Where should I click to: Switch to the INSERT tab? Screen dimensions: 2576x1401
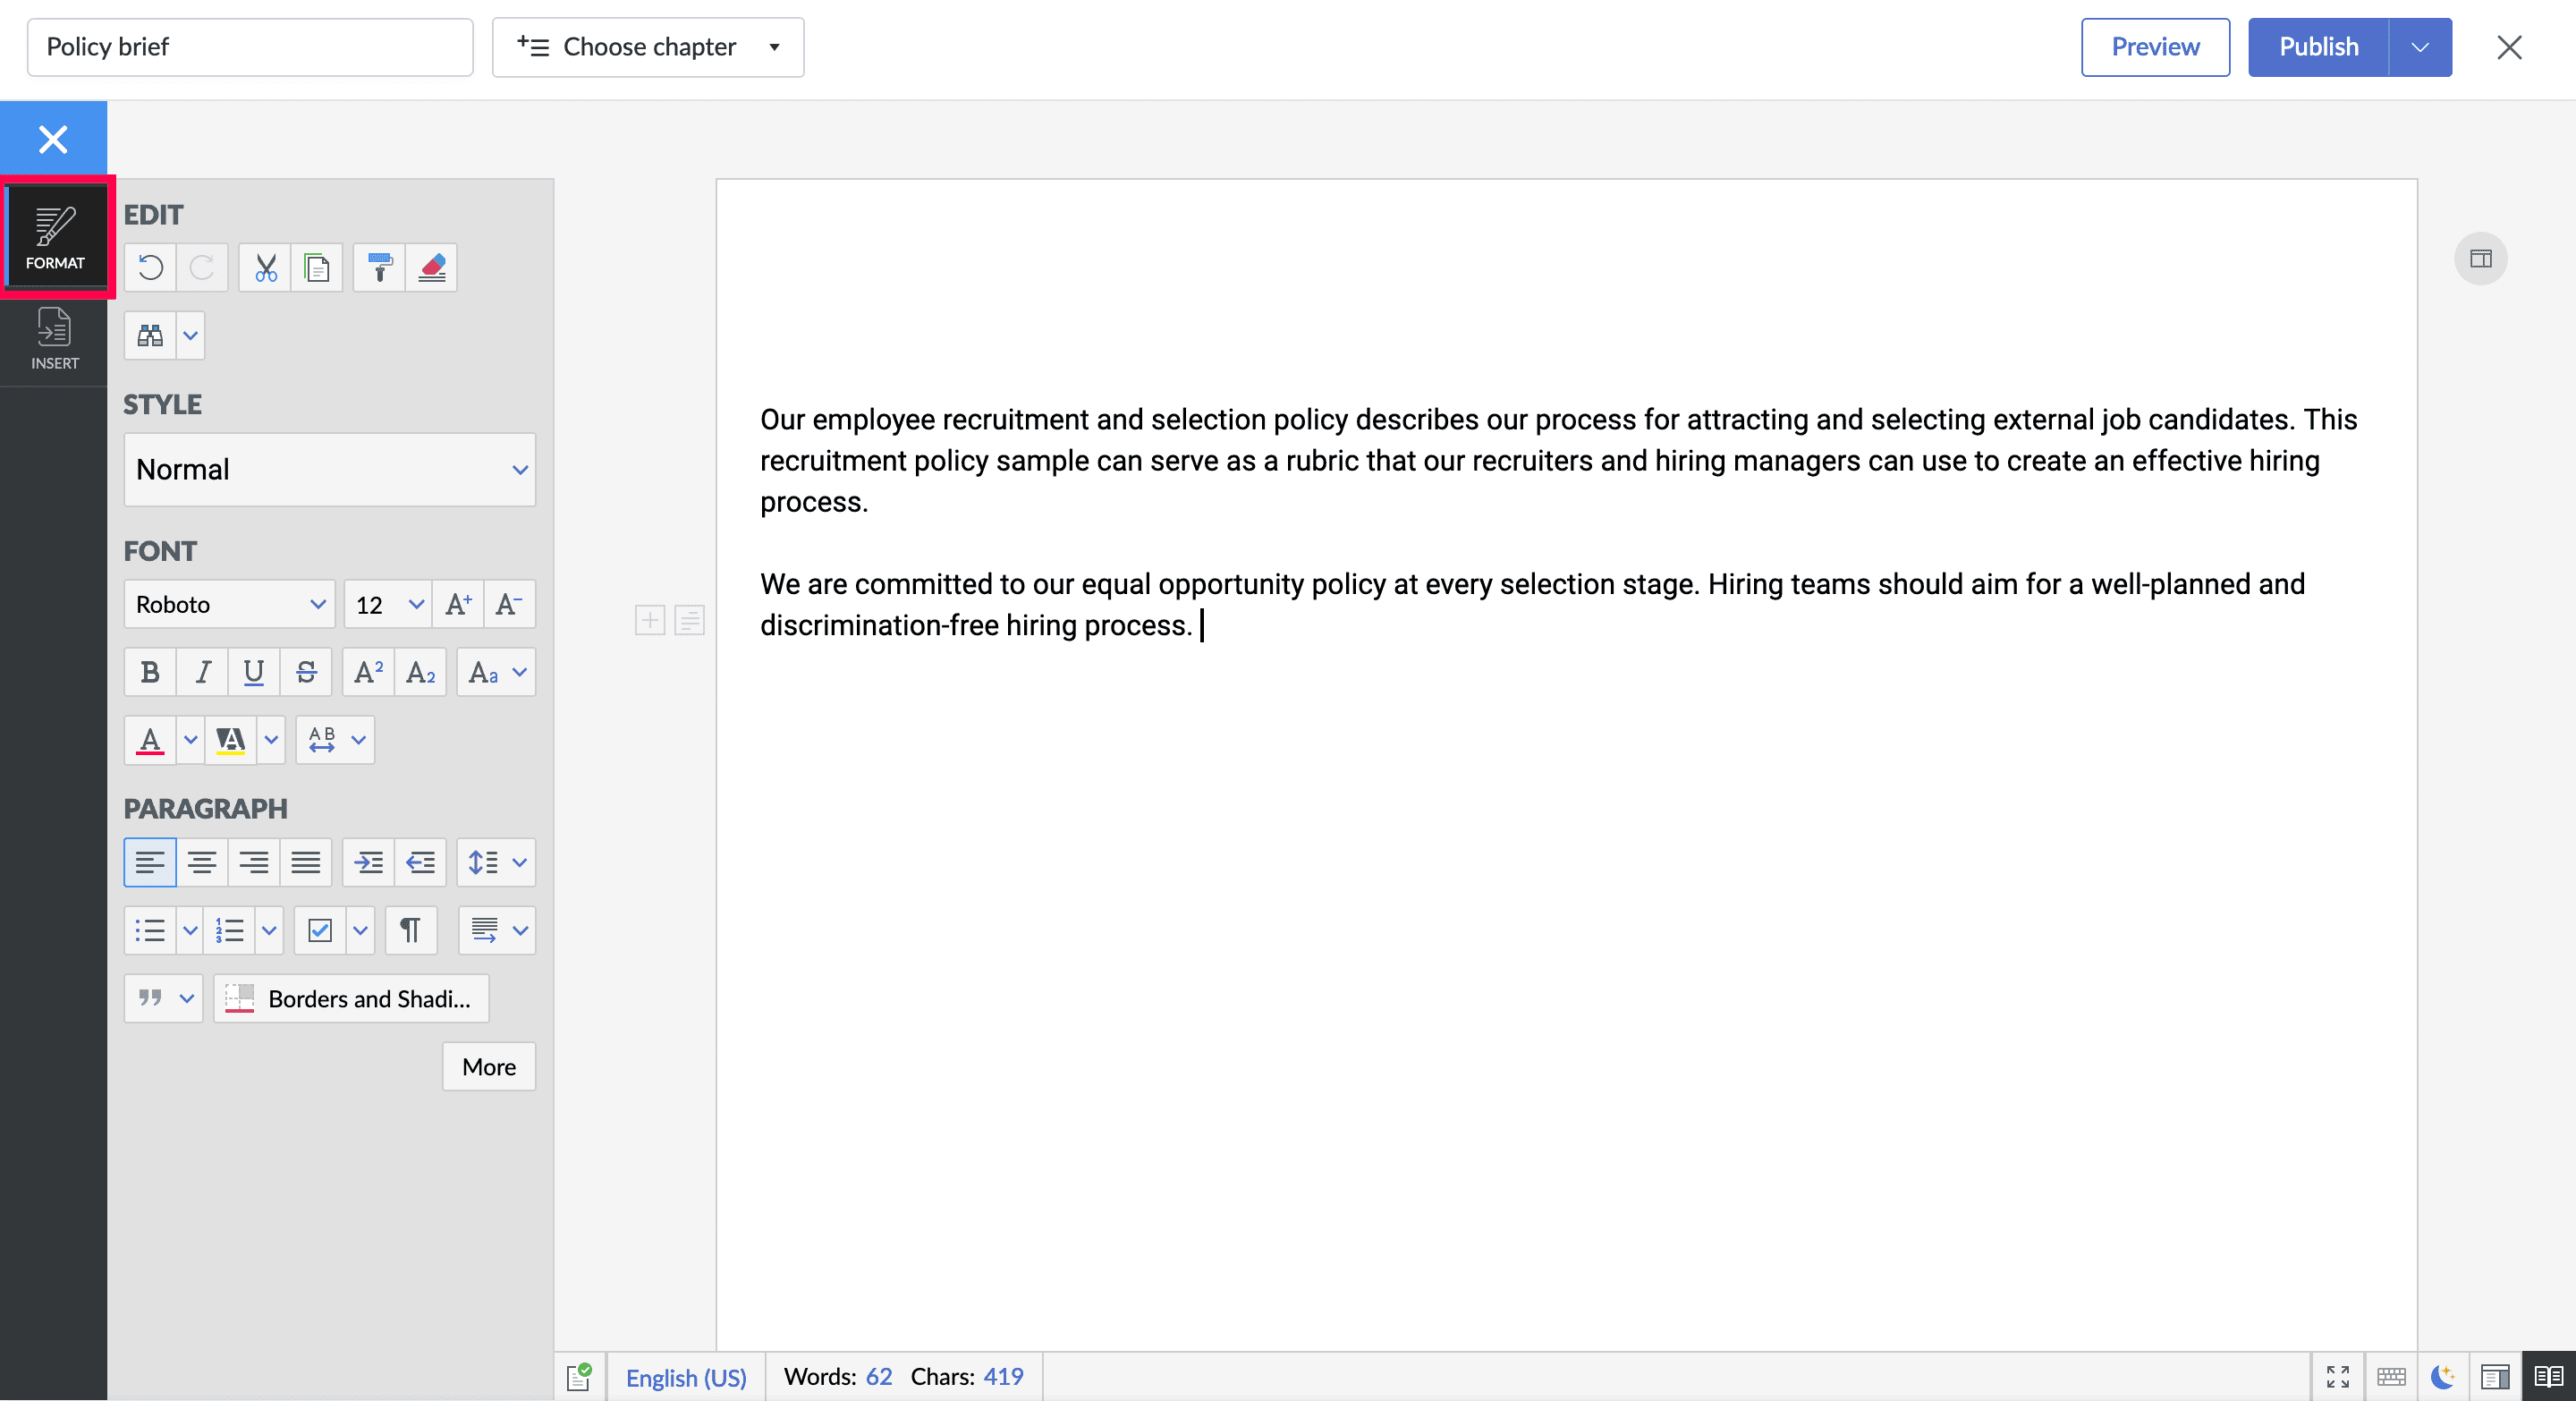[x=54, y=339]
